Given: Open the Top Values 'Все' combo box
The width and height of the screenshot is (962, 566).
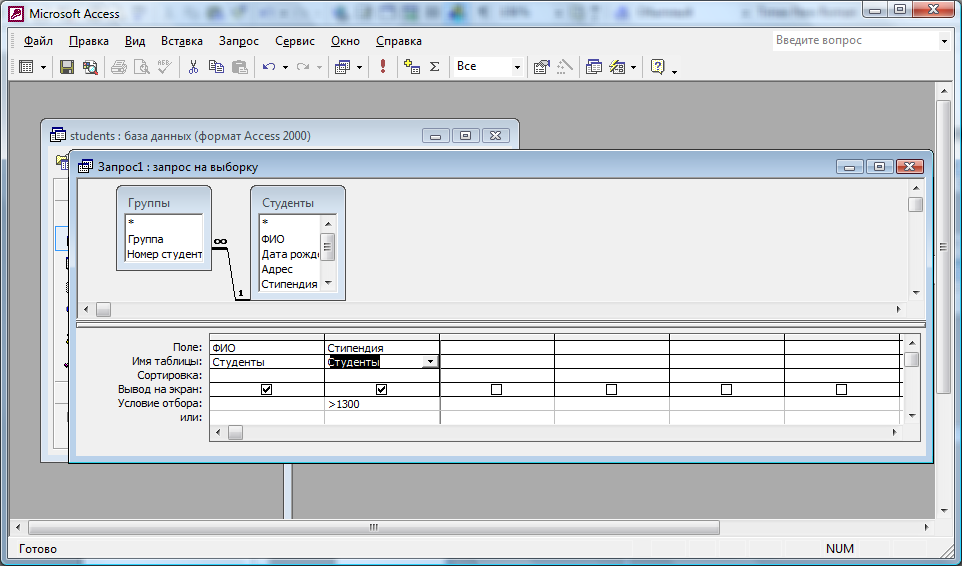Looking at the screenshot, I should coord(488,67).
